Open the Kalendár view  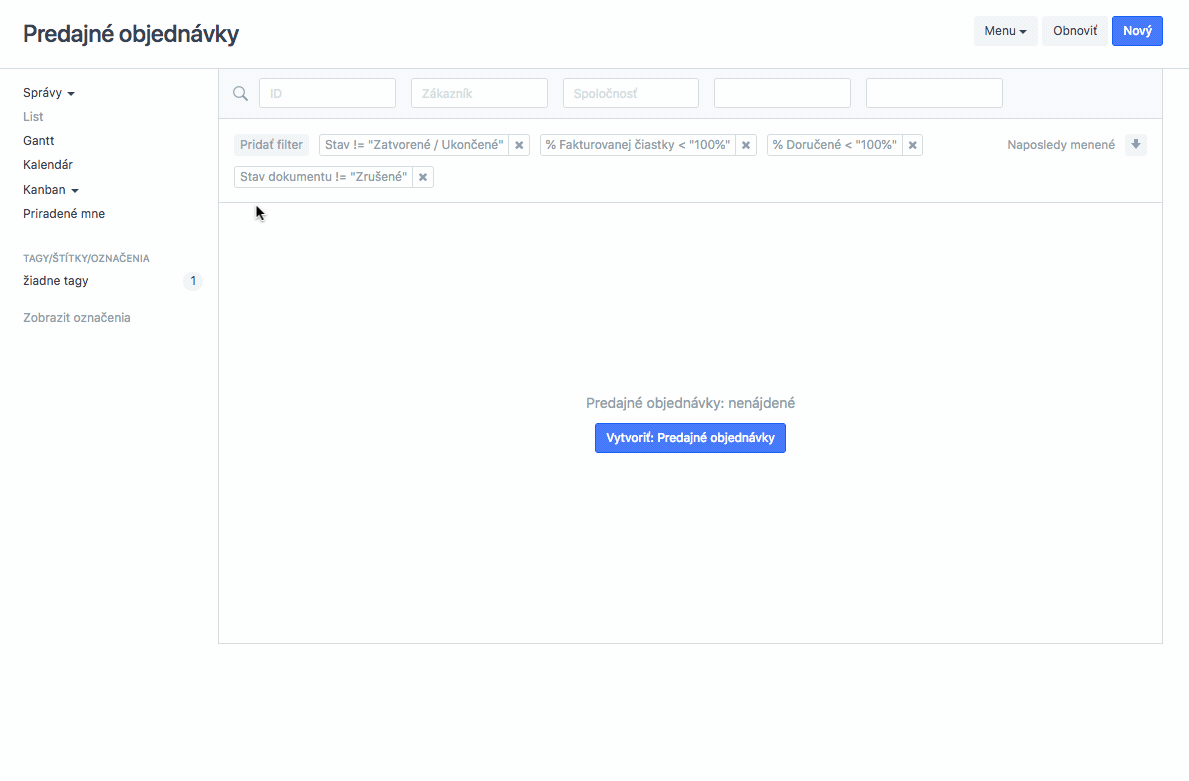[x=48, y=165]
